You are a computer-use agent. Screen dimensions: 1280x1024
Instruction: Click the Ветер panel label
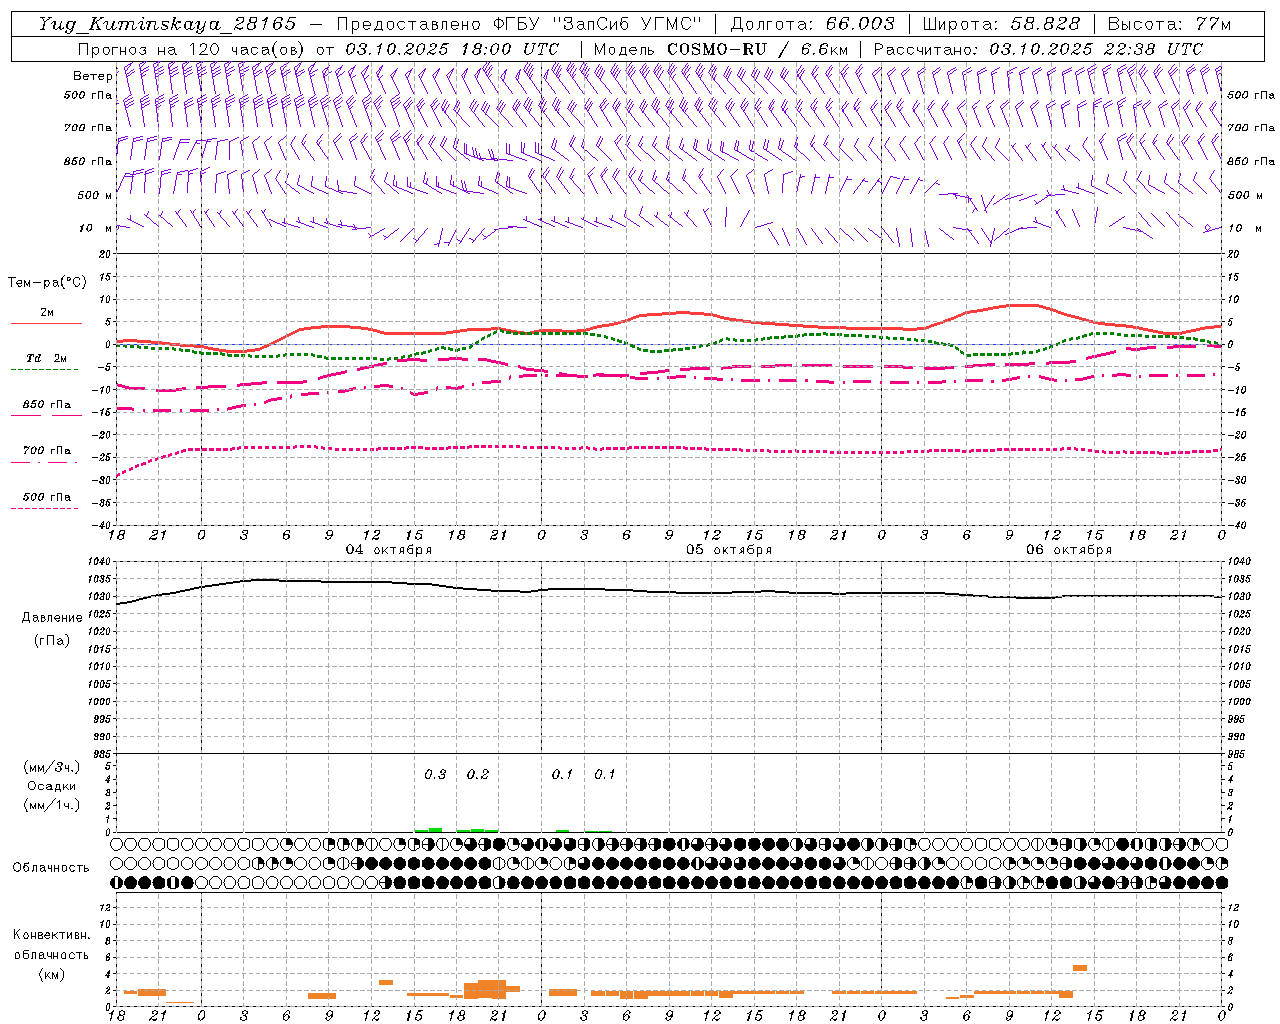point(92,76)
